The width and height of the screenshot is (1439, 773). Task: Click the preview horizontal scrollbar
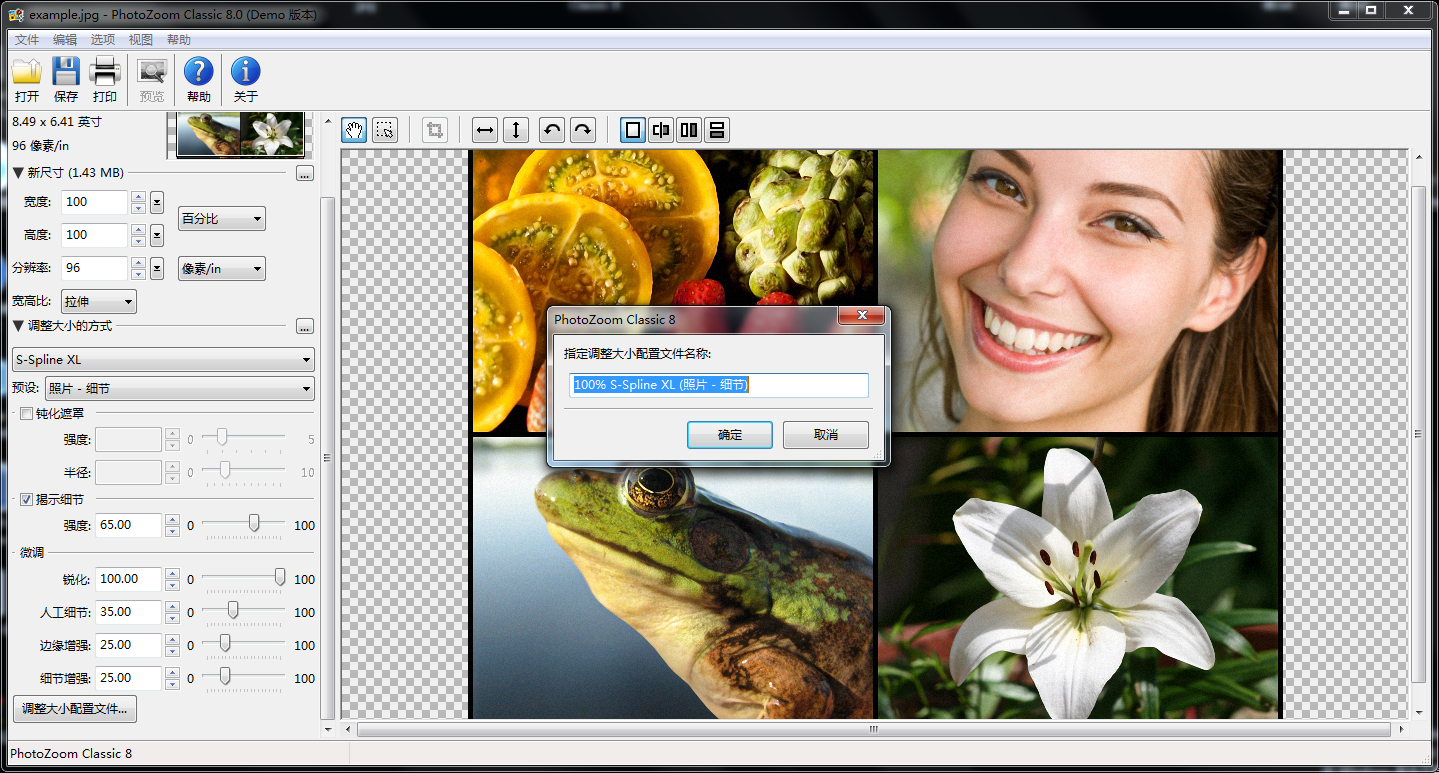tap(872, 729)
